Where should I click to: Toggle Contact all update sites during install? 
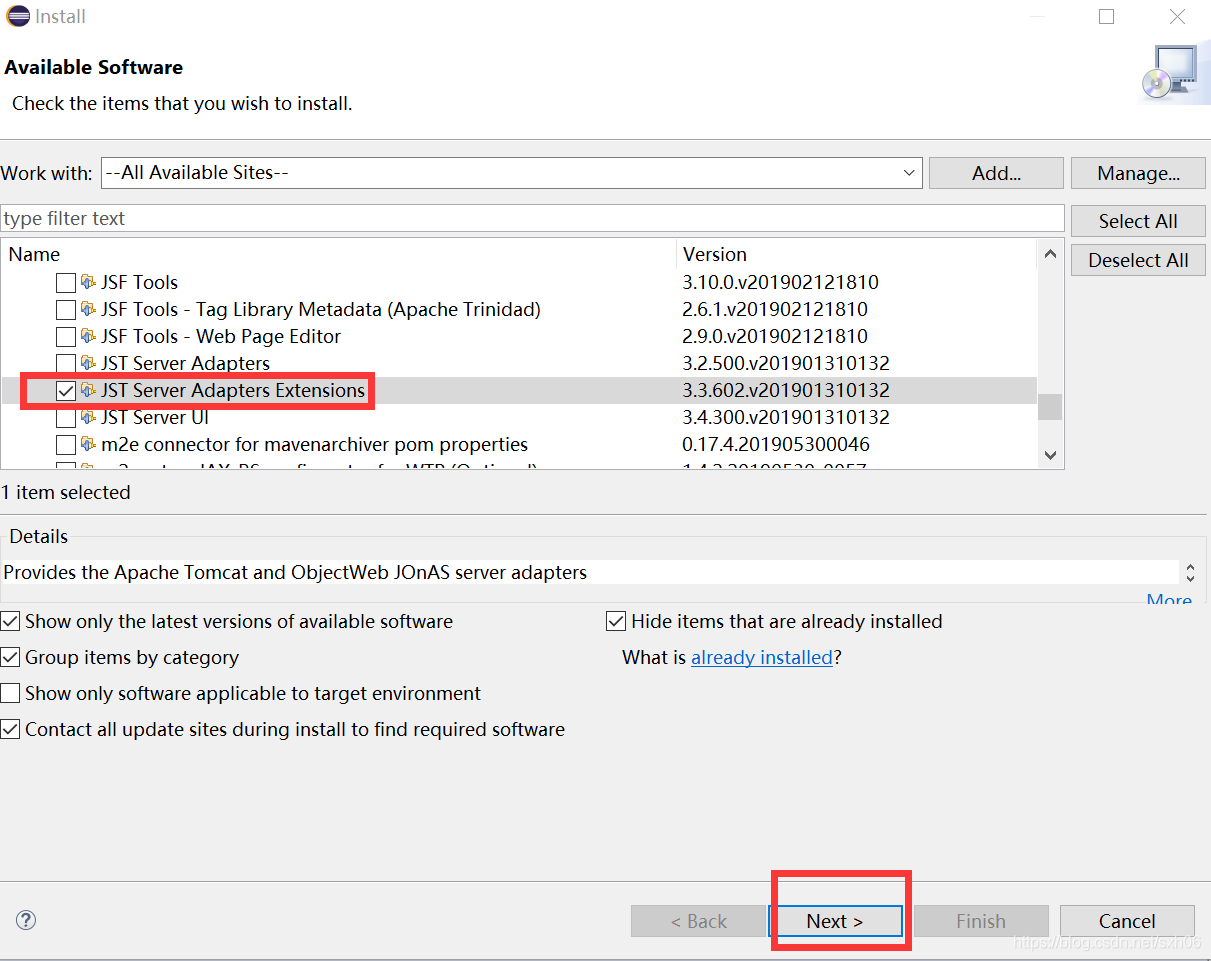(10, 730)
